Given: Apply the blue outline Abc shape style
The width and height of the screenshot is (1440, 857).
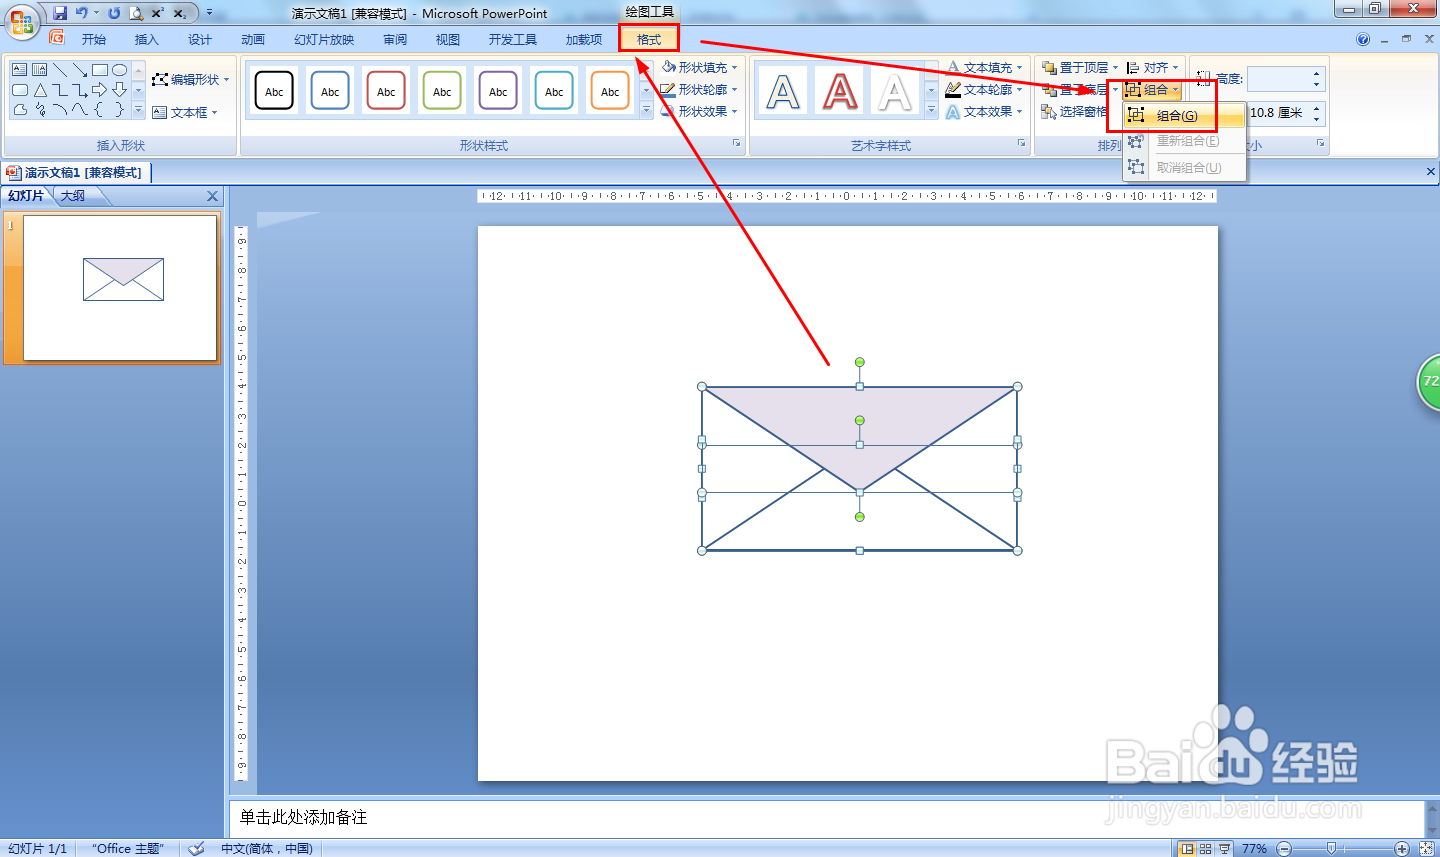Looking at the screenshot, I should (330, 90).
